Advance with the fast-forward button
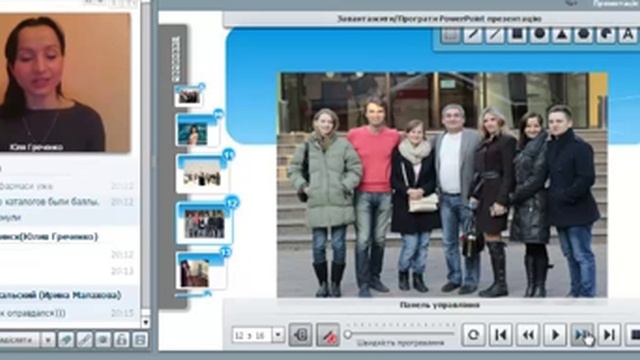 coord(582,335)
